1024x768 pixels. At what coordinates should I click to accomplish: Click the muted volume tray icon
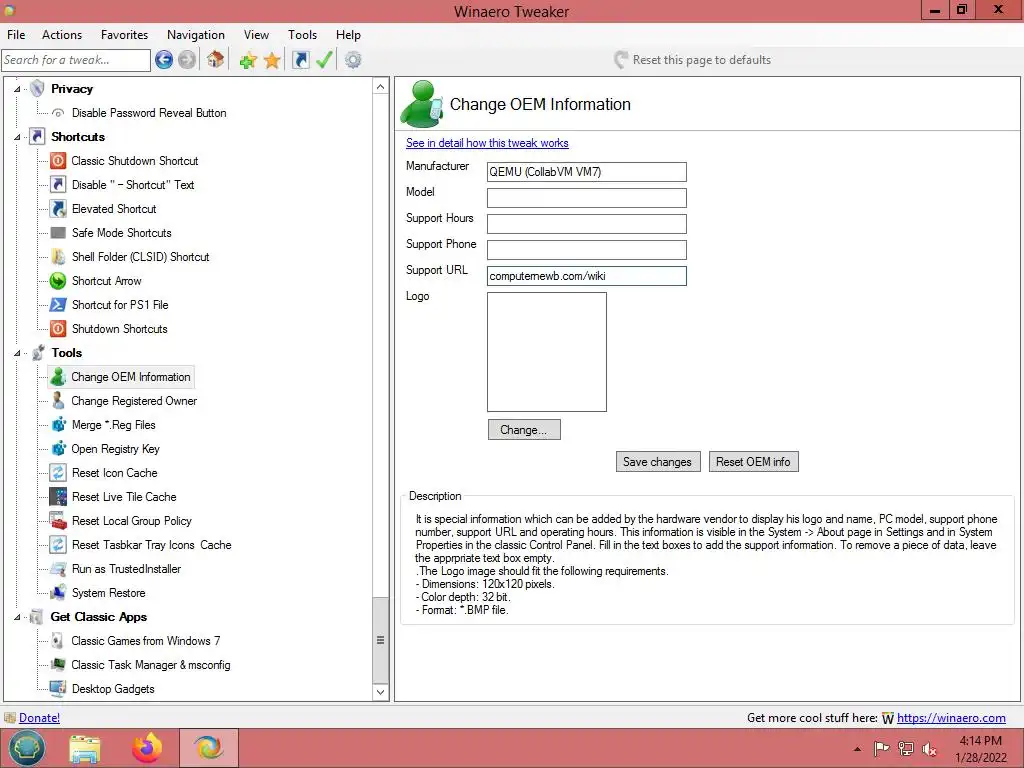tap(930, 749)
